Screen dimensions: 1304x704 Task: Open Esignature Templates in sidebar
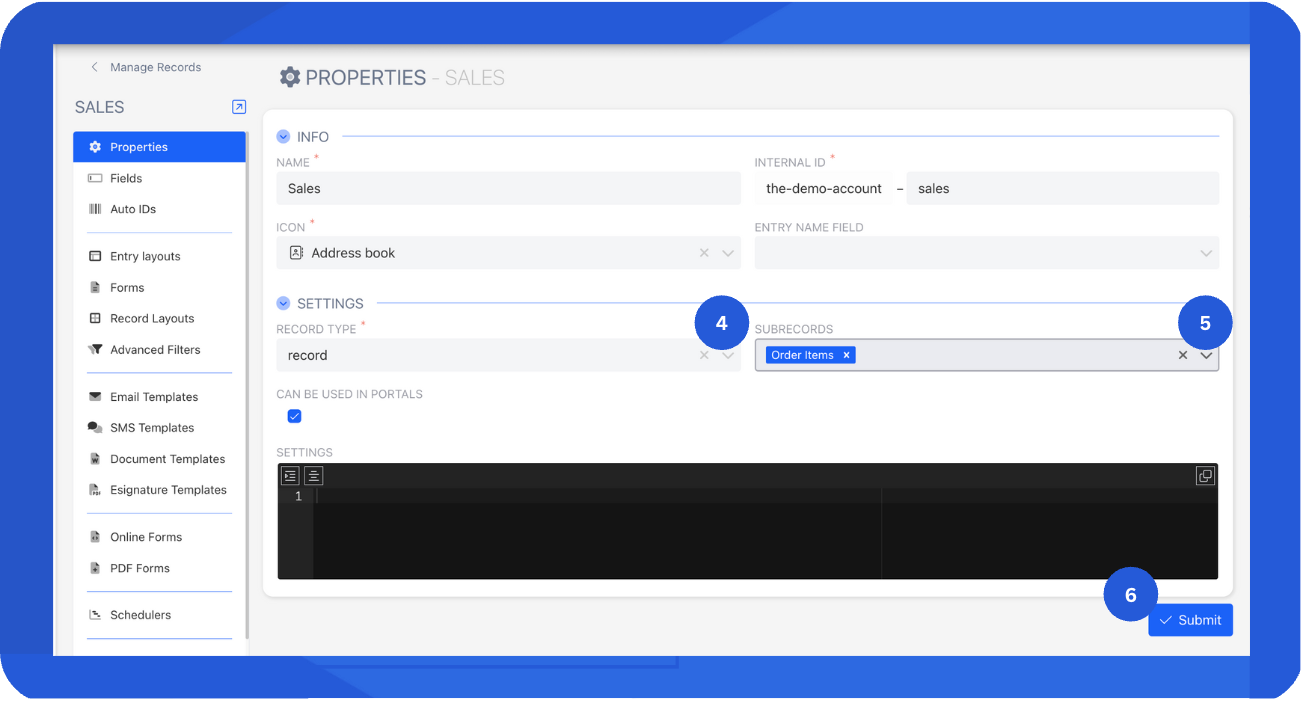click(x=159, y=490)
